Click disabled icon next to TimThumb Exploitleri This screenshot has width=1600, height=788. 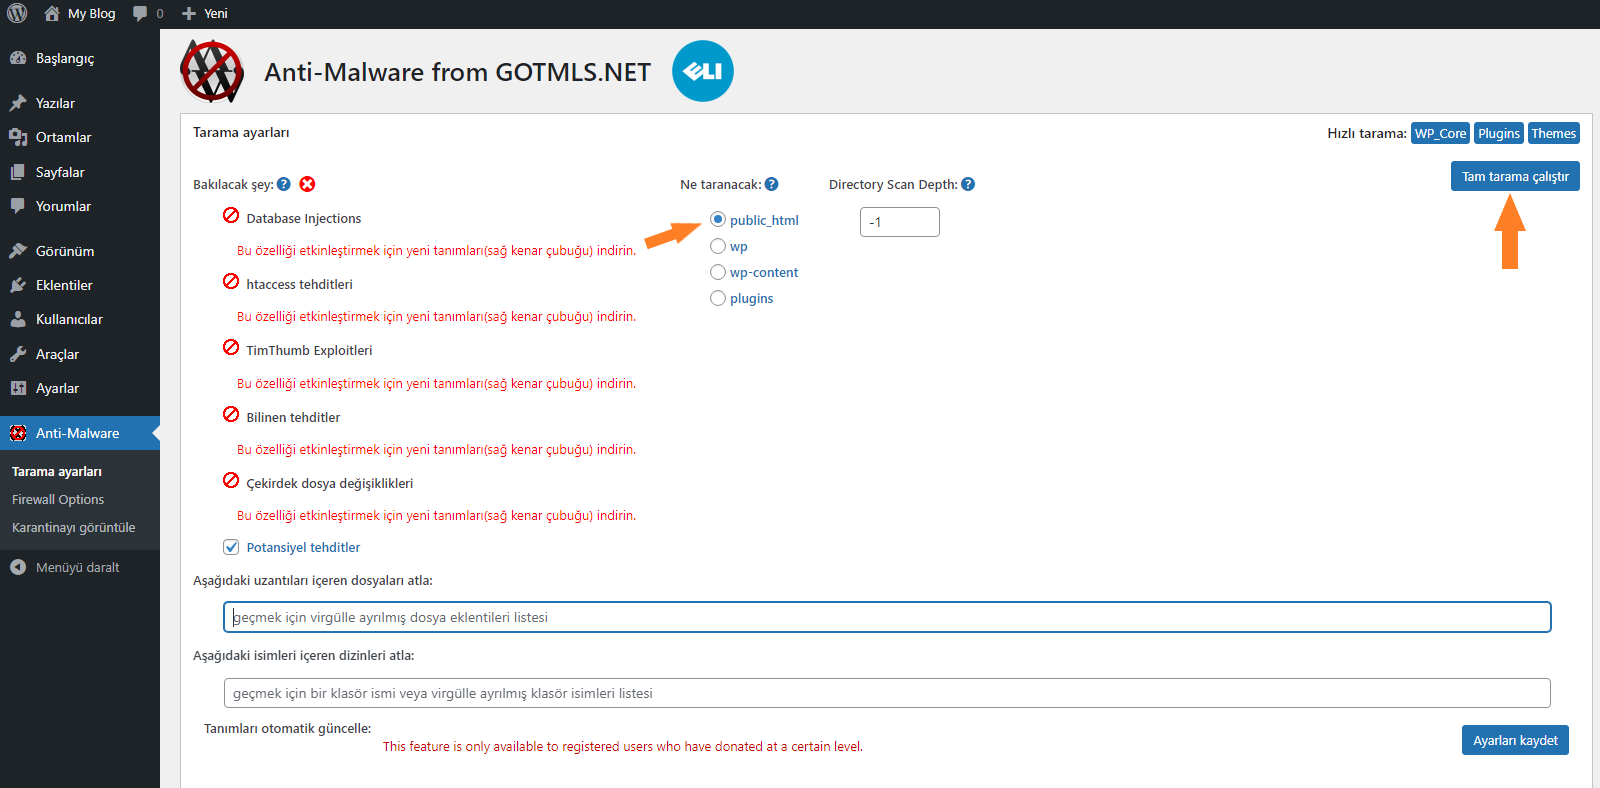pyautogui.click(x=231, y=348)
